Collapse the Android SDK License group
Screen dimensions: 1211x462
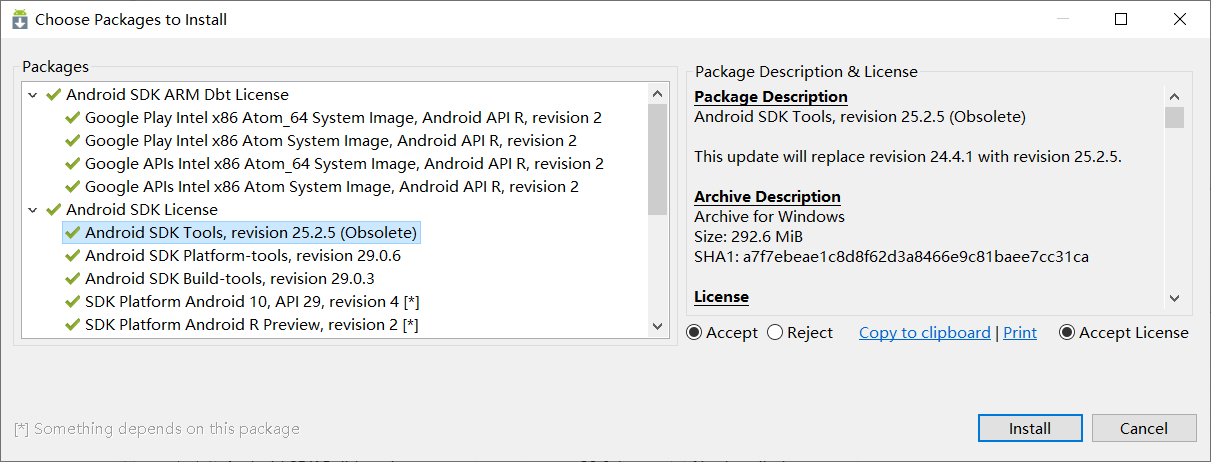point(33,210)
